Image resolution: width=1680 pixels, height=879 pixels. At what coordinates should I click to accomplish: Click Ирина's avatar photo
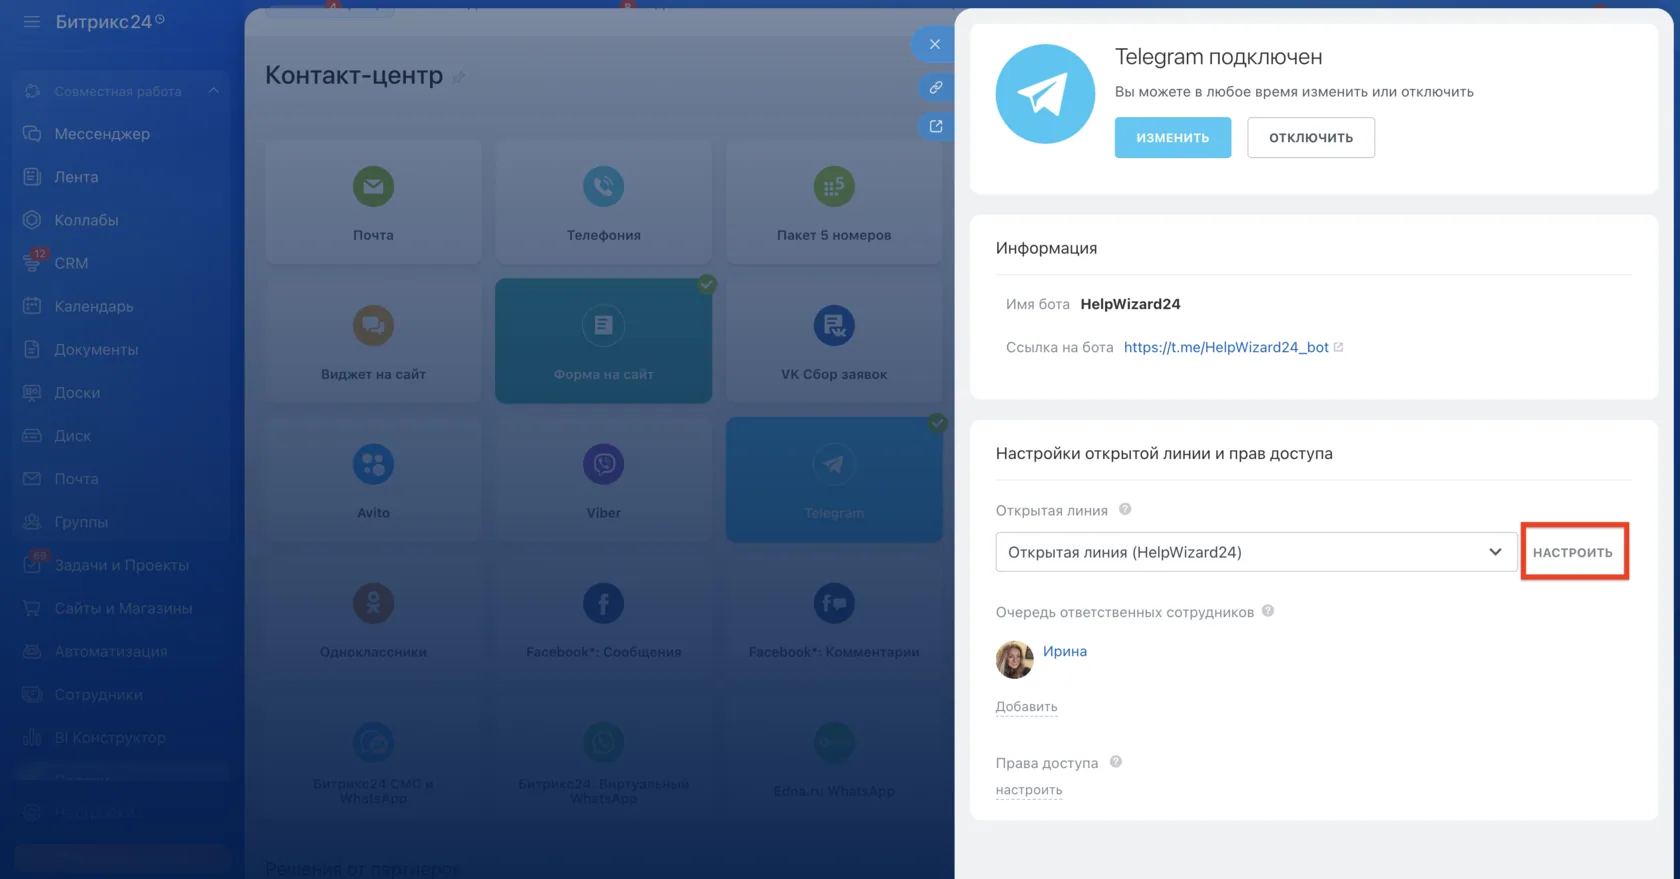1015,659
